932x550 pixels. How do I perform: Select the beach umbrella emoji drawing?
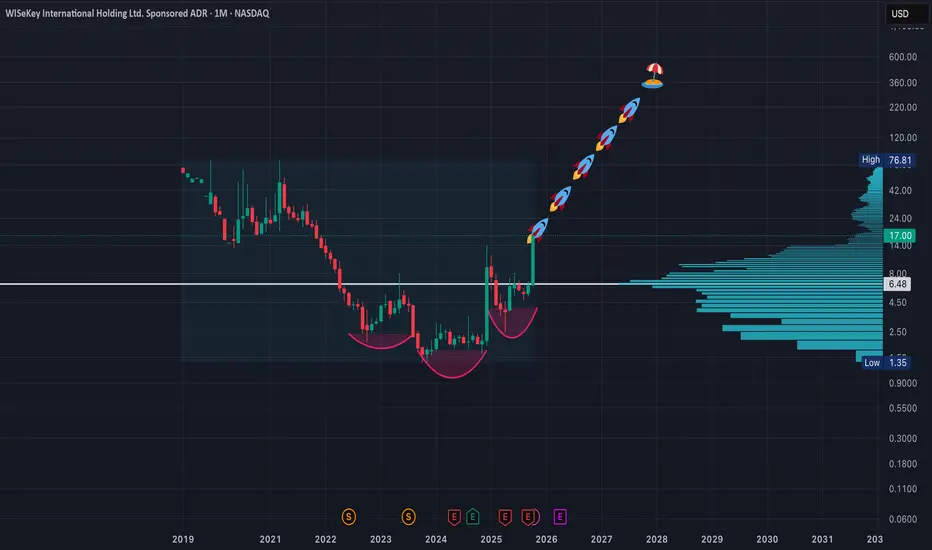point(653,76)
